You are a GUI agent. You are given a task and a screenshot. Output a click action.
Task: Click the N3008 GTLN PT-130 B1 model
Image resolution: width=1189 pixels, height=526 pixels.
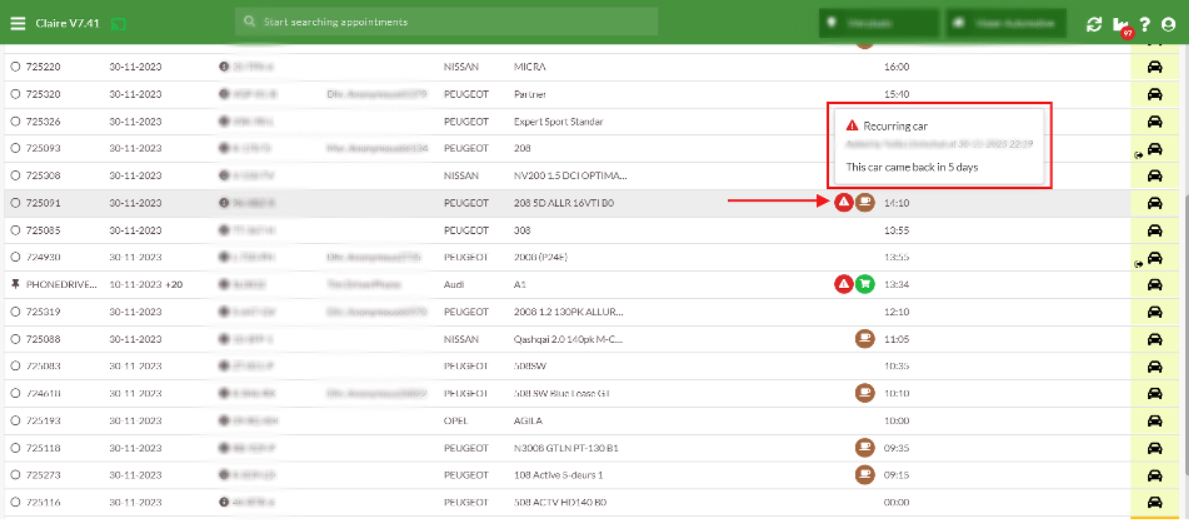566,447
